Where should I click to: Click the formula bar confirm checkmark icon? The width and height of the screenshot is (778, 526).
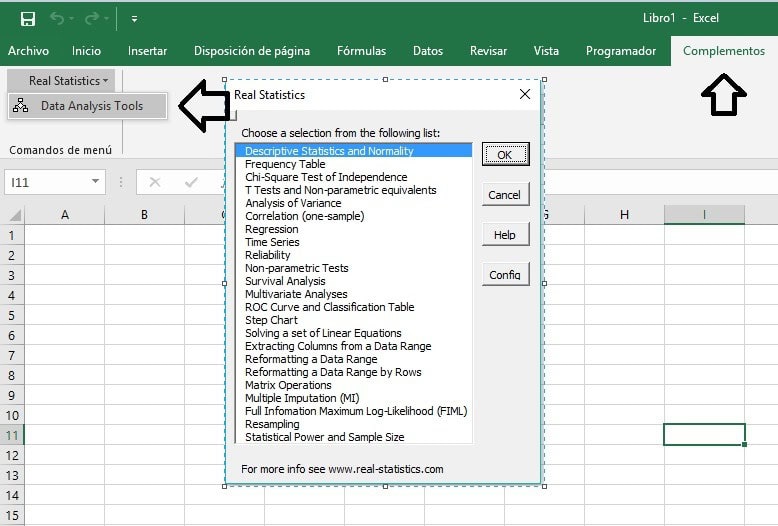(191, 182)
